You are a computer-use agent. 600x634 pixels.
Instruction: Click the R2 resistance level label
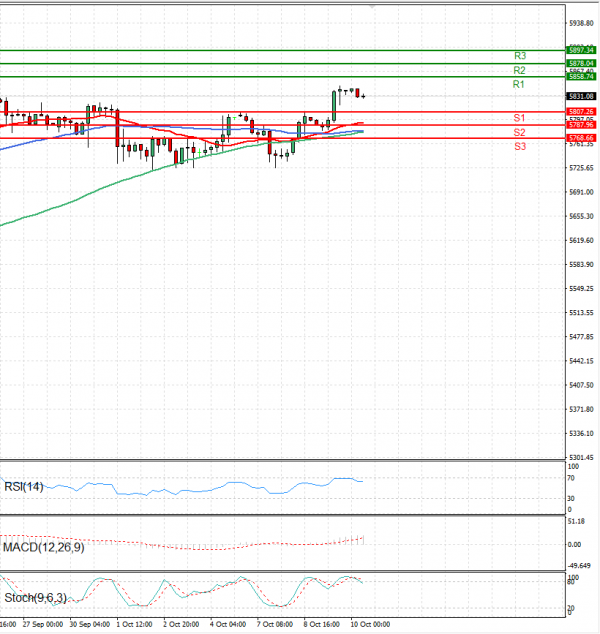click(x=519, y=70)
